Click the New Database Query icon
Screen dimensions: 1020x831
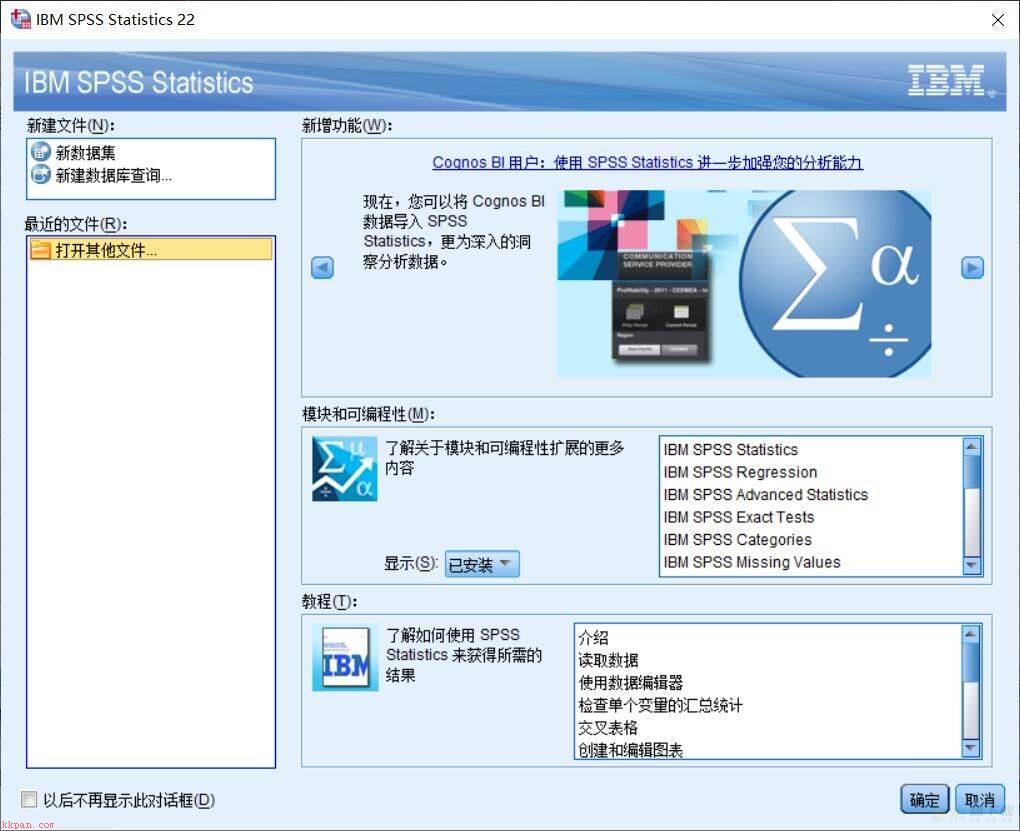[x=40, y=174]
